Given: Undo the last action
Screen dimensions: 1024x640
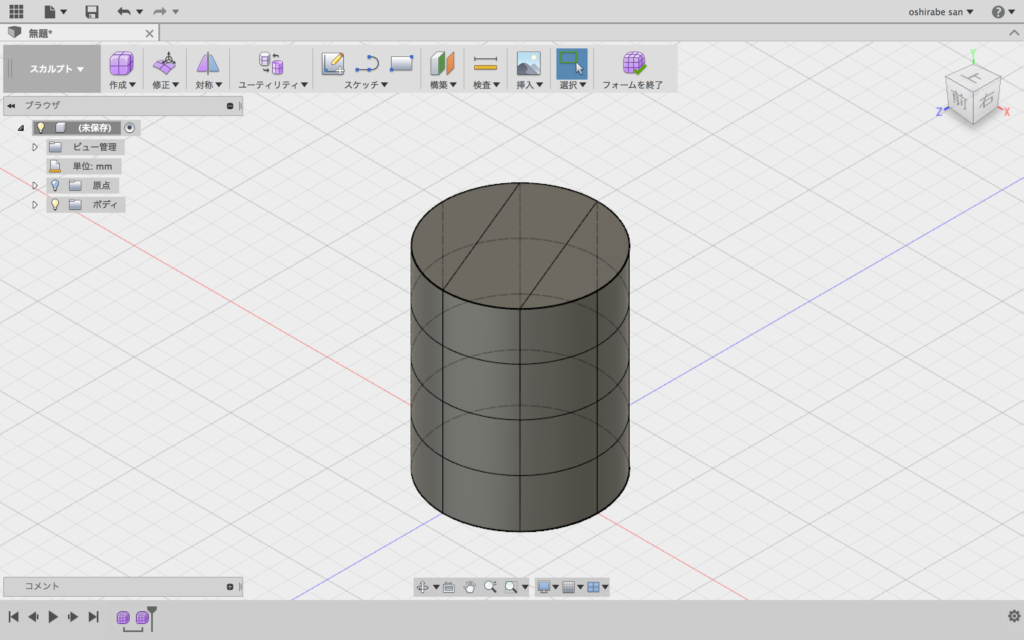Looking at the screenshot, I should point(123,11).
